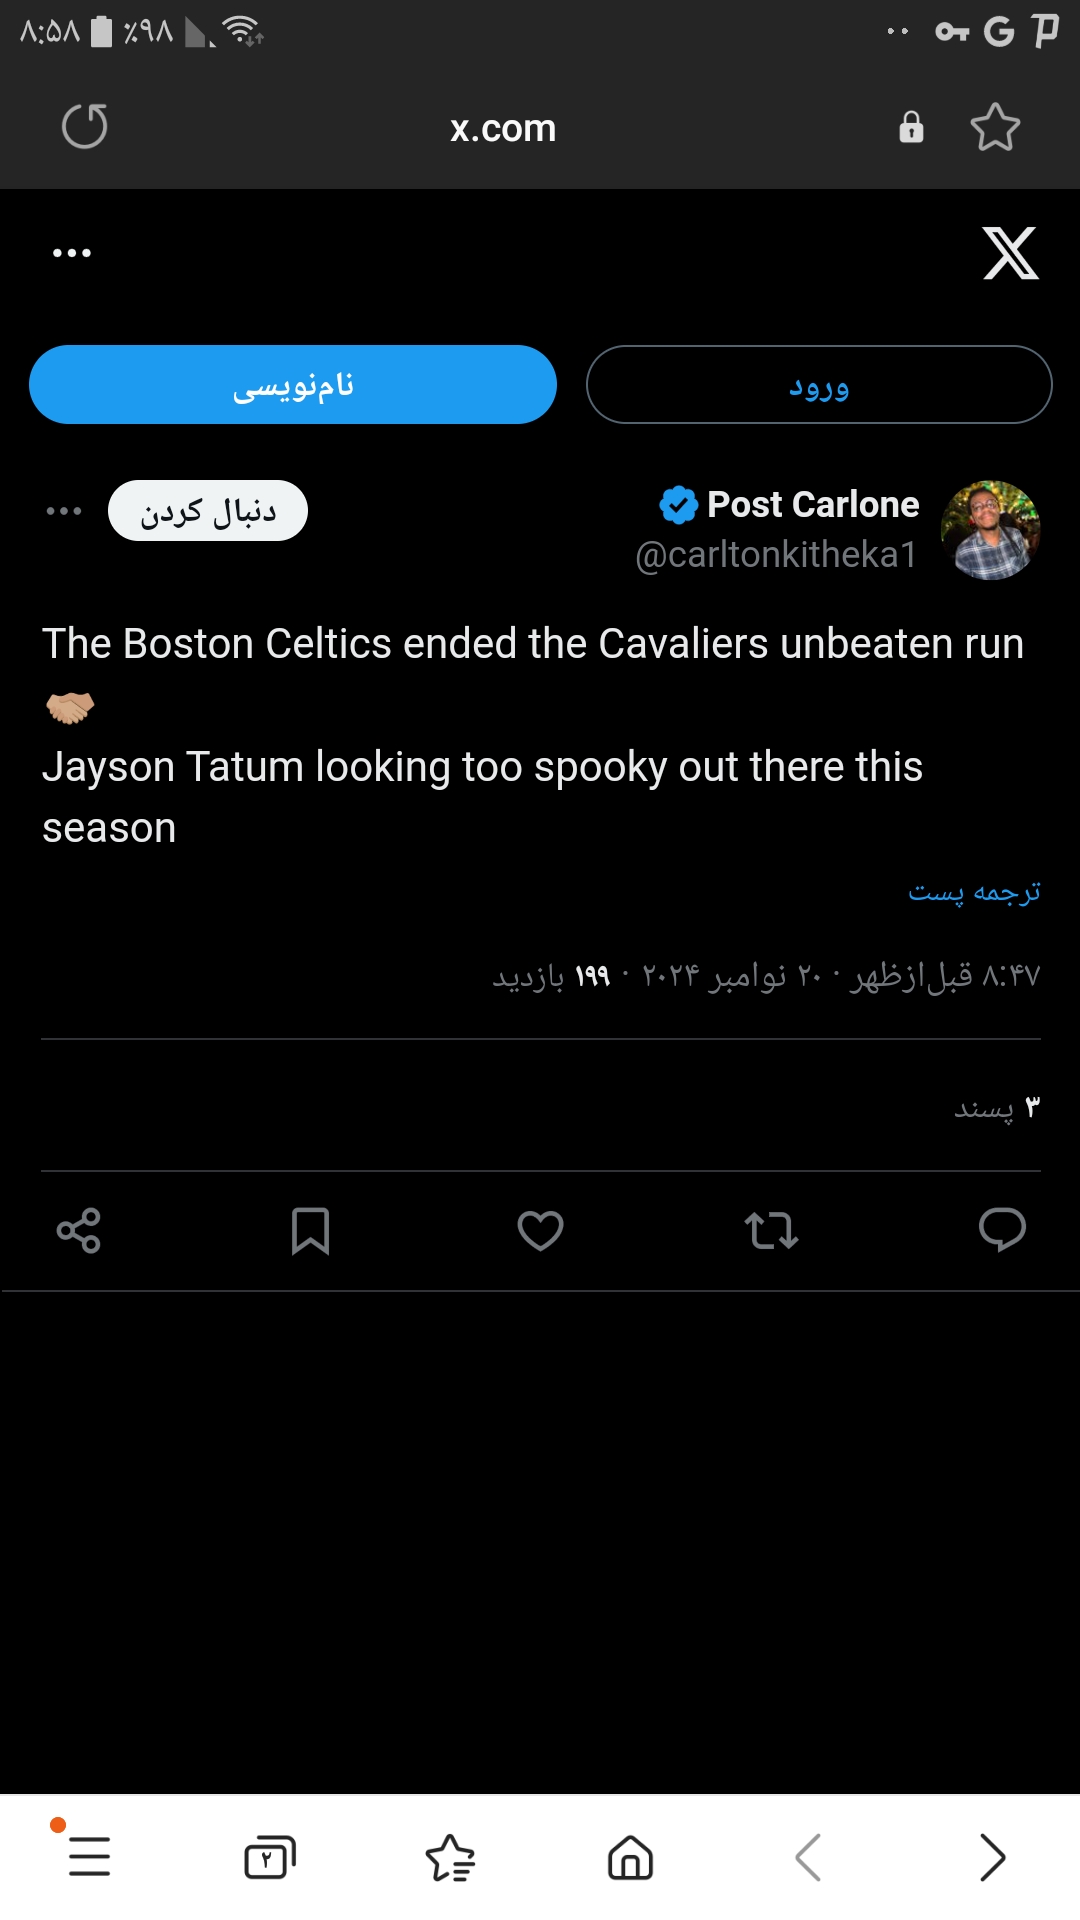Open Post Carlone's profile picture
Screen dimensions: 1080x1920
pos(991,530)
